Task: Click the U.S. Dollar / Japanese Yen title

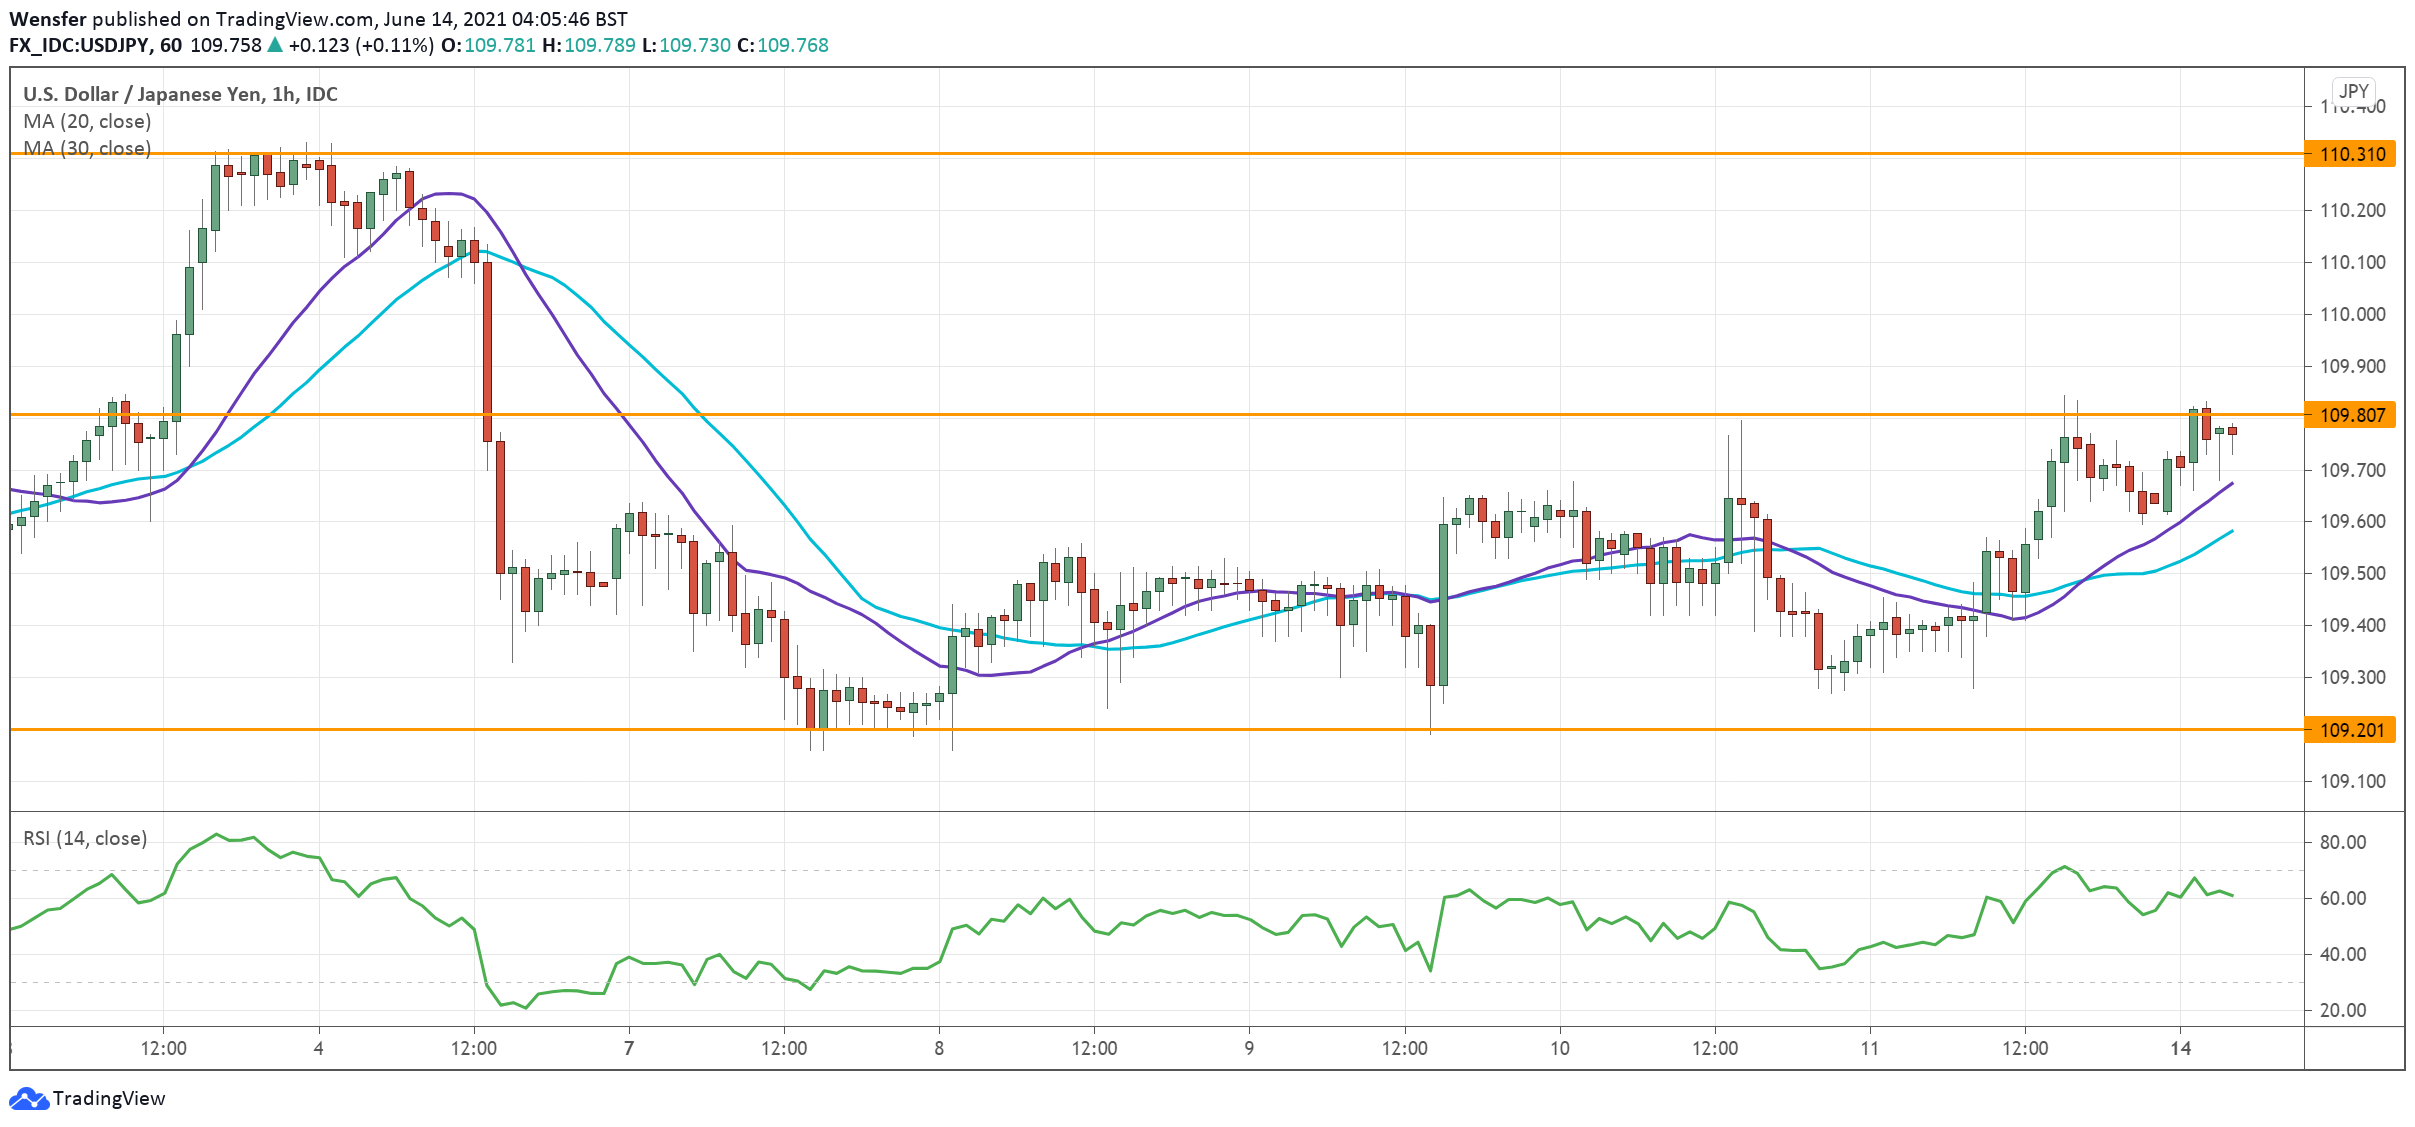Action: point(180,94)
